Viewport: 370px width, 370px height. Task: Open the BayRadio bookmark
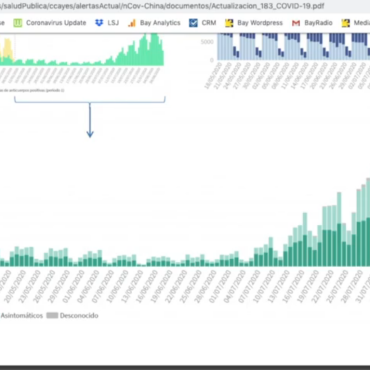tap(318, 23)
